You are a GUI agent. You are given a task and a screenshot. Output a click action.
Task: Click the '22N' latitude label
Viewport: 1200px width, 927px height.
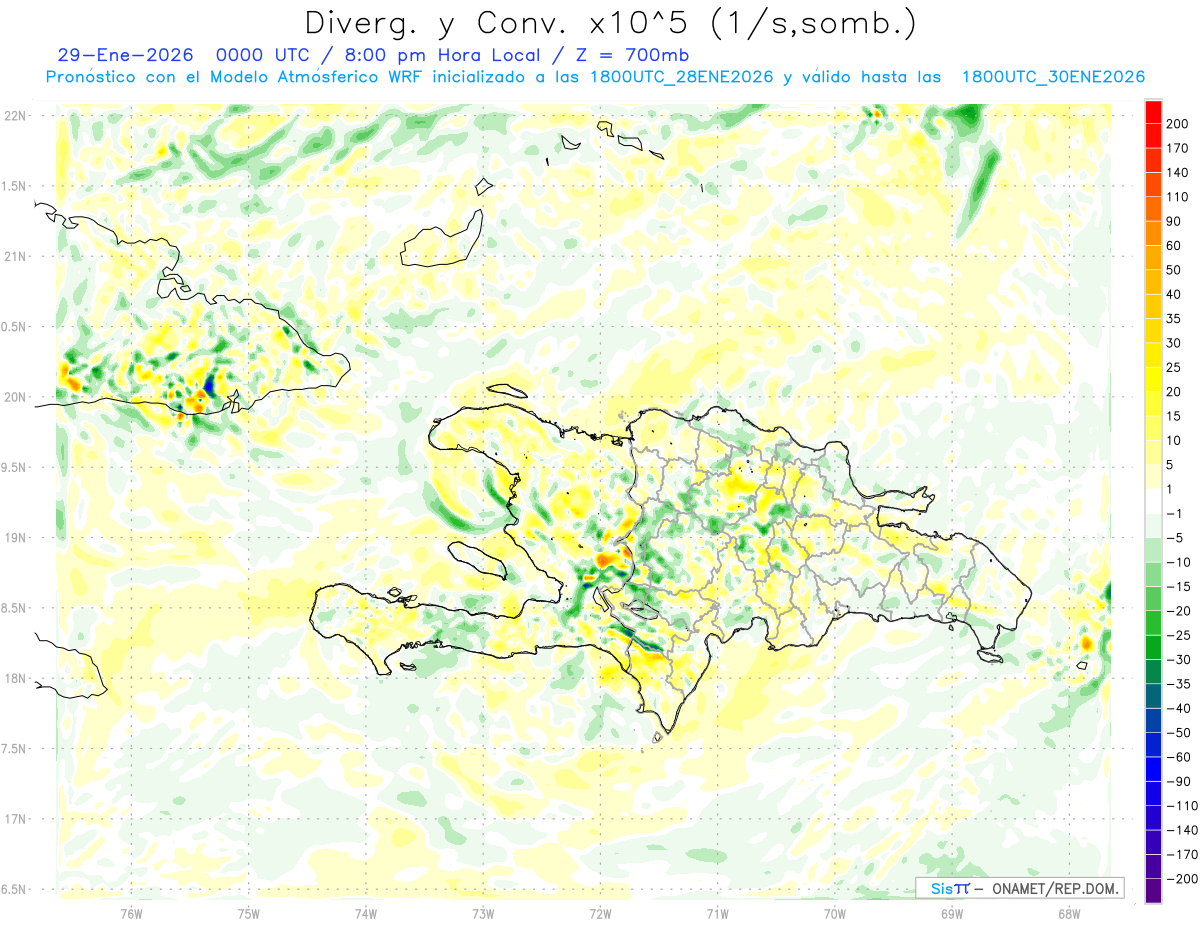tap(15, 116)
